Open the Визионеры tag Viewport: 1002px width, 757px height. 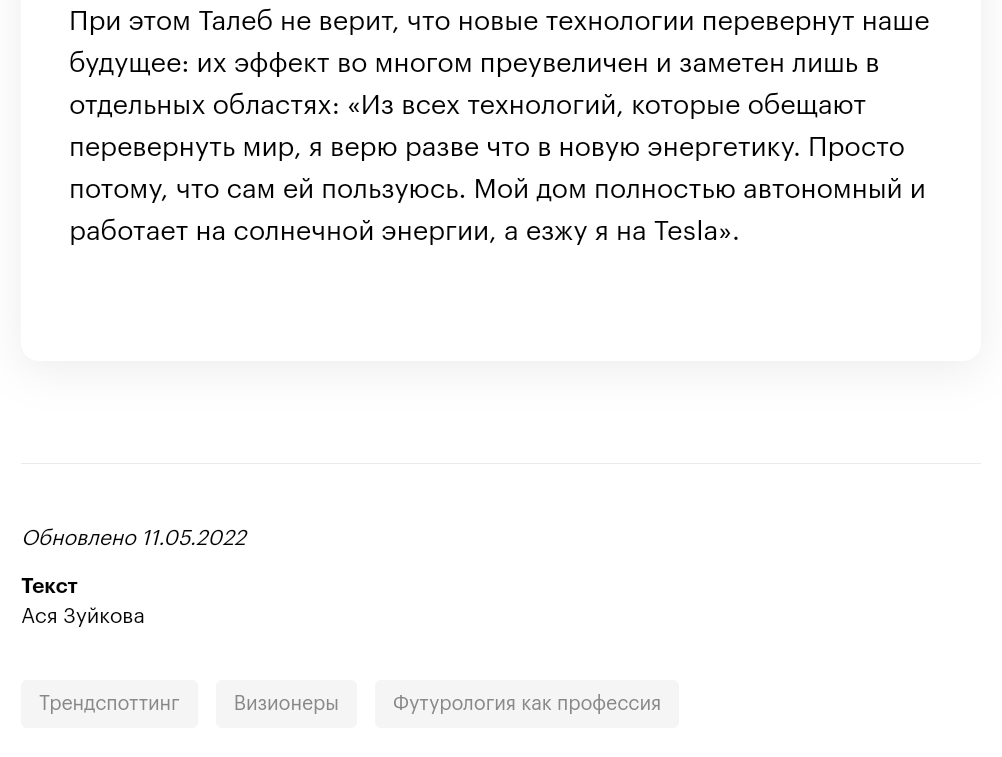[286, 703]
